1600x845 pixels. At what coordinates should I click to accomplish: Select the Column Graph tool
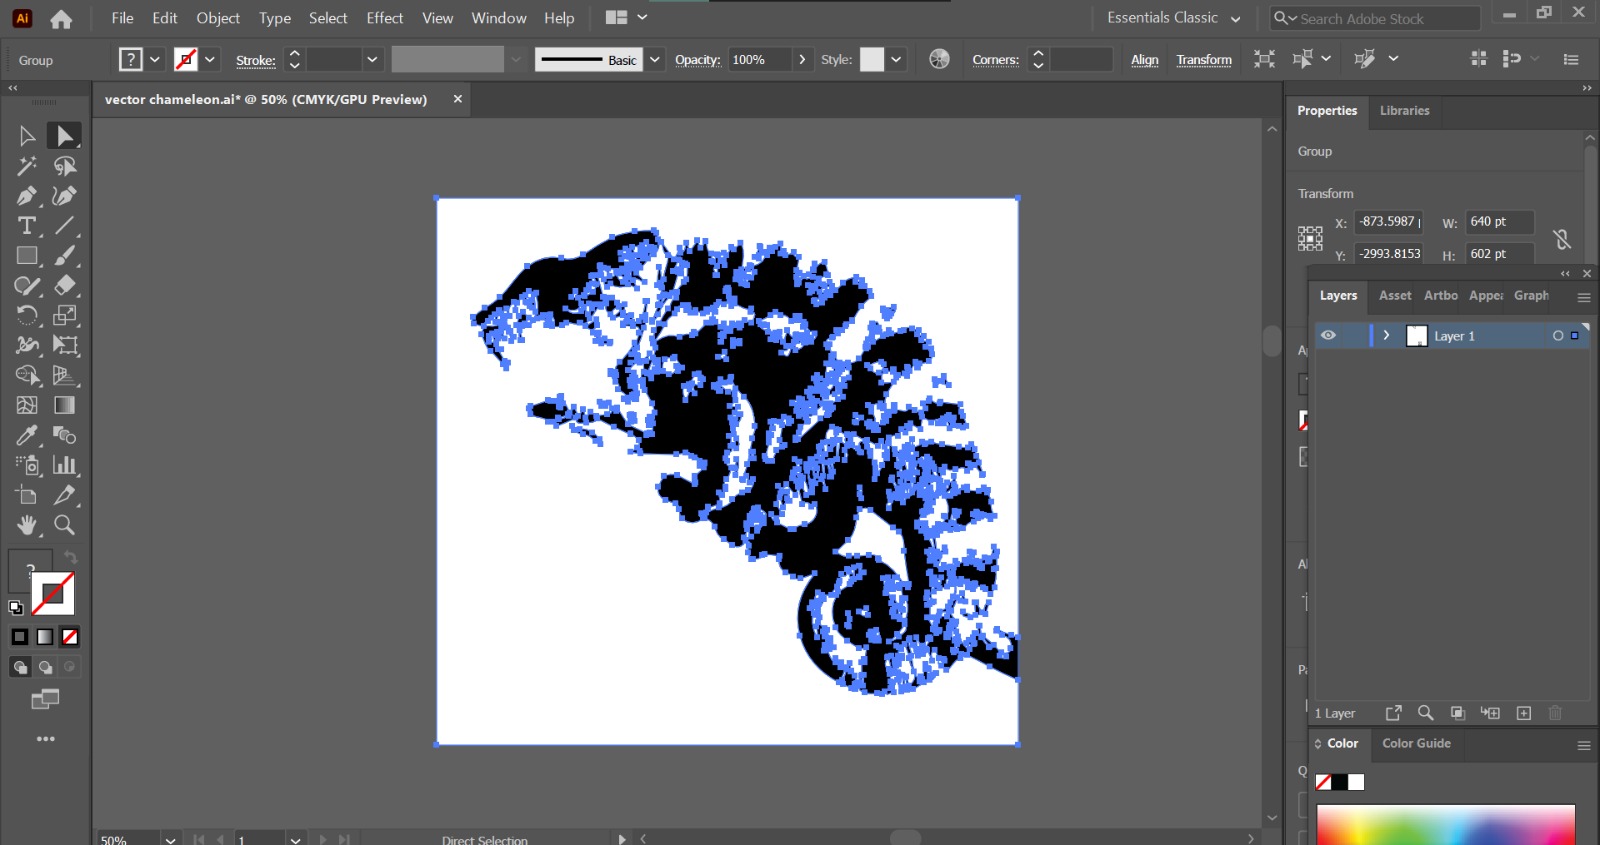(x=65, y=465)
